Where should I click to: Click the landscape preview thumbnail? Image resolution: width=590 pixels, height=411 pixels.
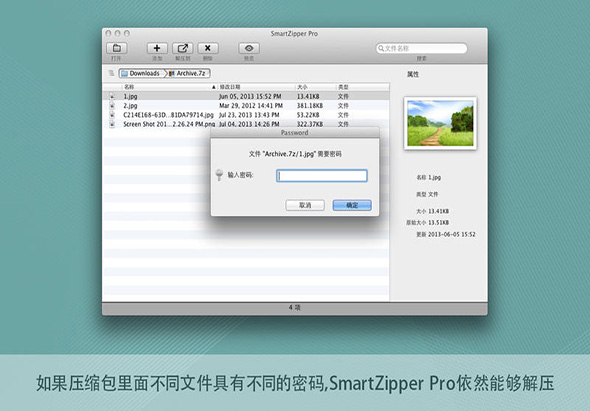(440, 123)
